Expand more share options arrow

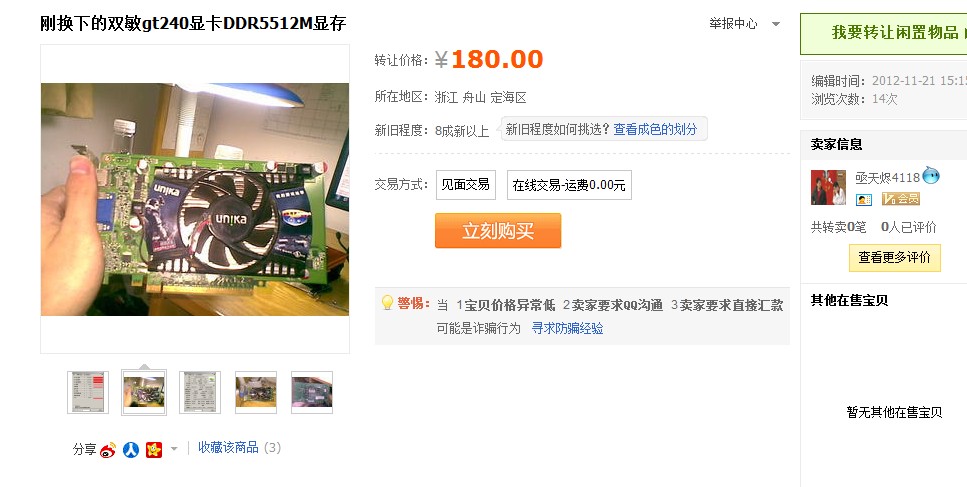174,449
